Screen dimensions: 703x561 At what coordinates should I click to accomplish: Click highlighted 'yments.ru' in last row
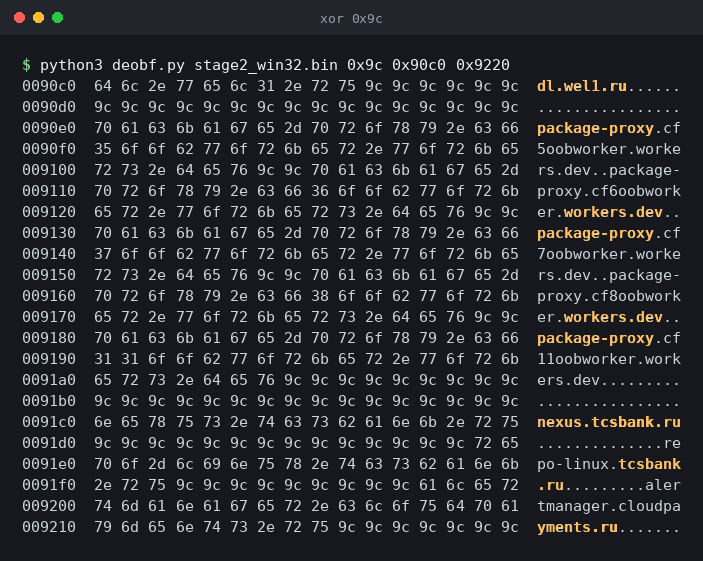(x=577, y=527)
